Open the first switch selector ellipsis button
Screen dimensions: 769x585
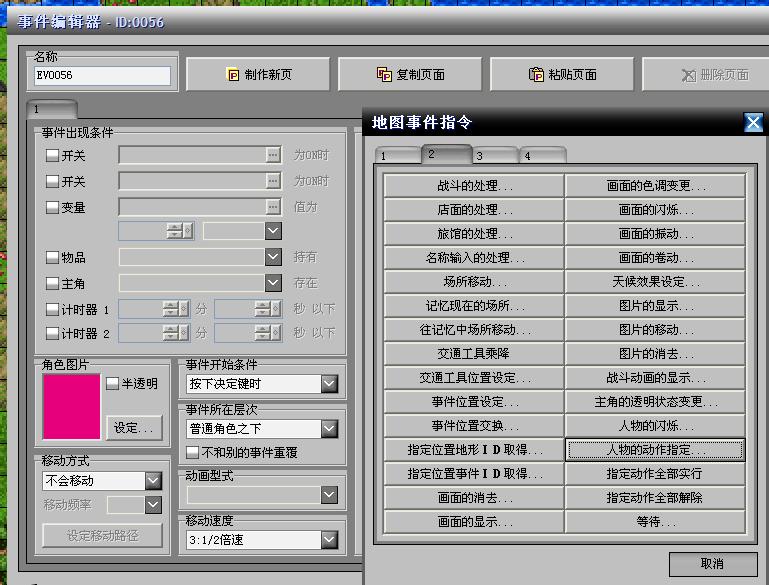click(273, 155)
